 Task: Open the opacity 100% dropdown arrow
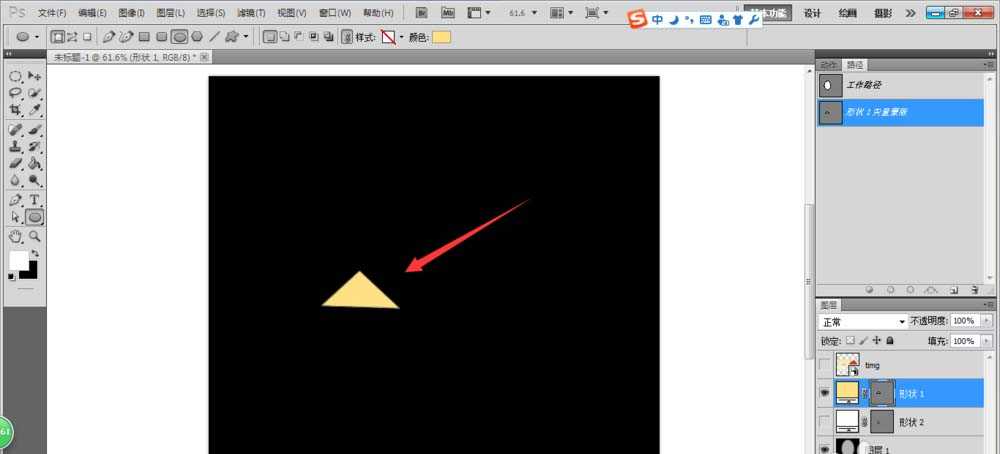pyautogui.click(x=988, y=322)
